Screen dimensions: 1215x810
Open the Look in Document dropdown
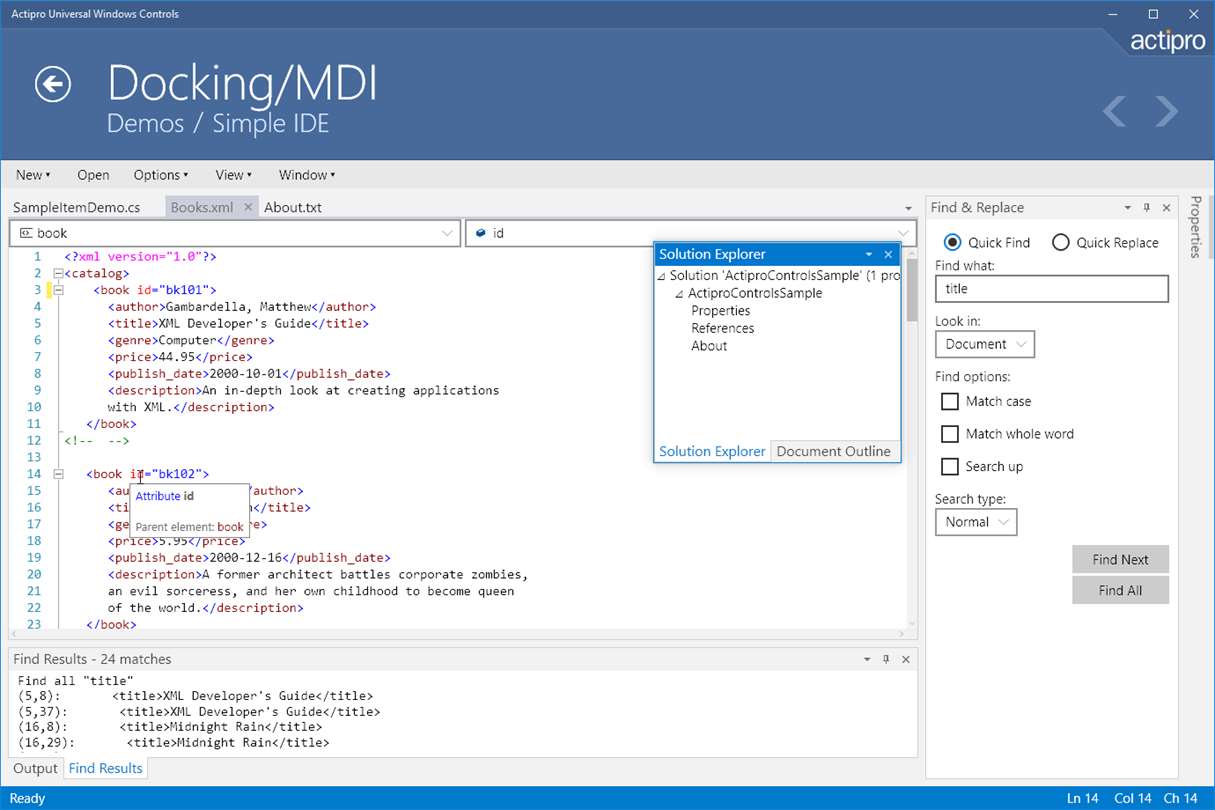click(985, 344)
